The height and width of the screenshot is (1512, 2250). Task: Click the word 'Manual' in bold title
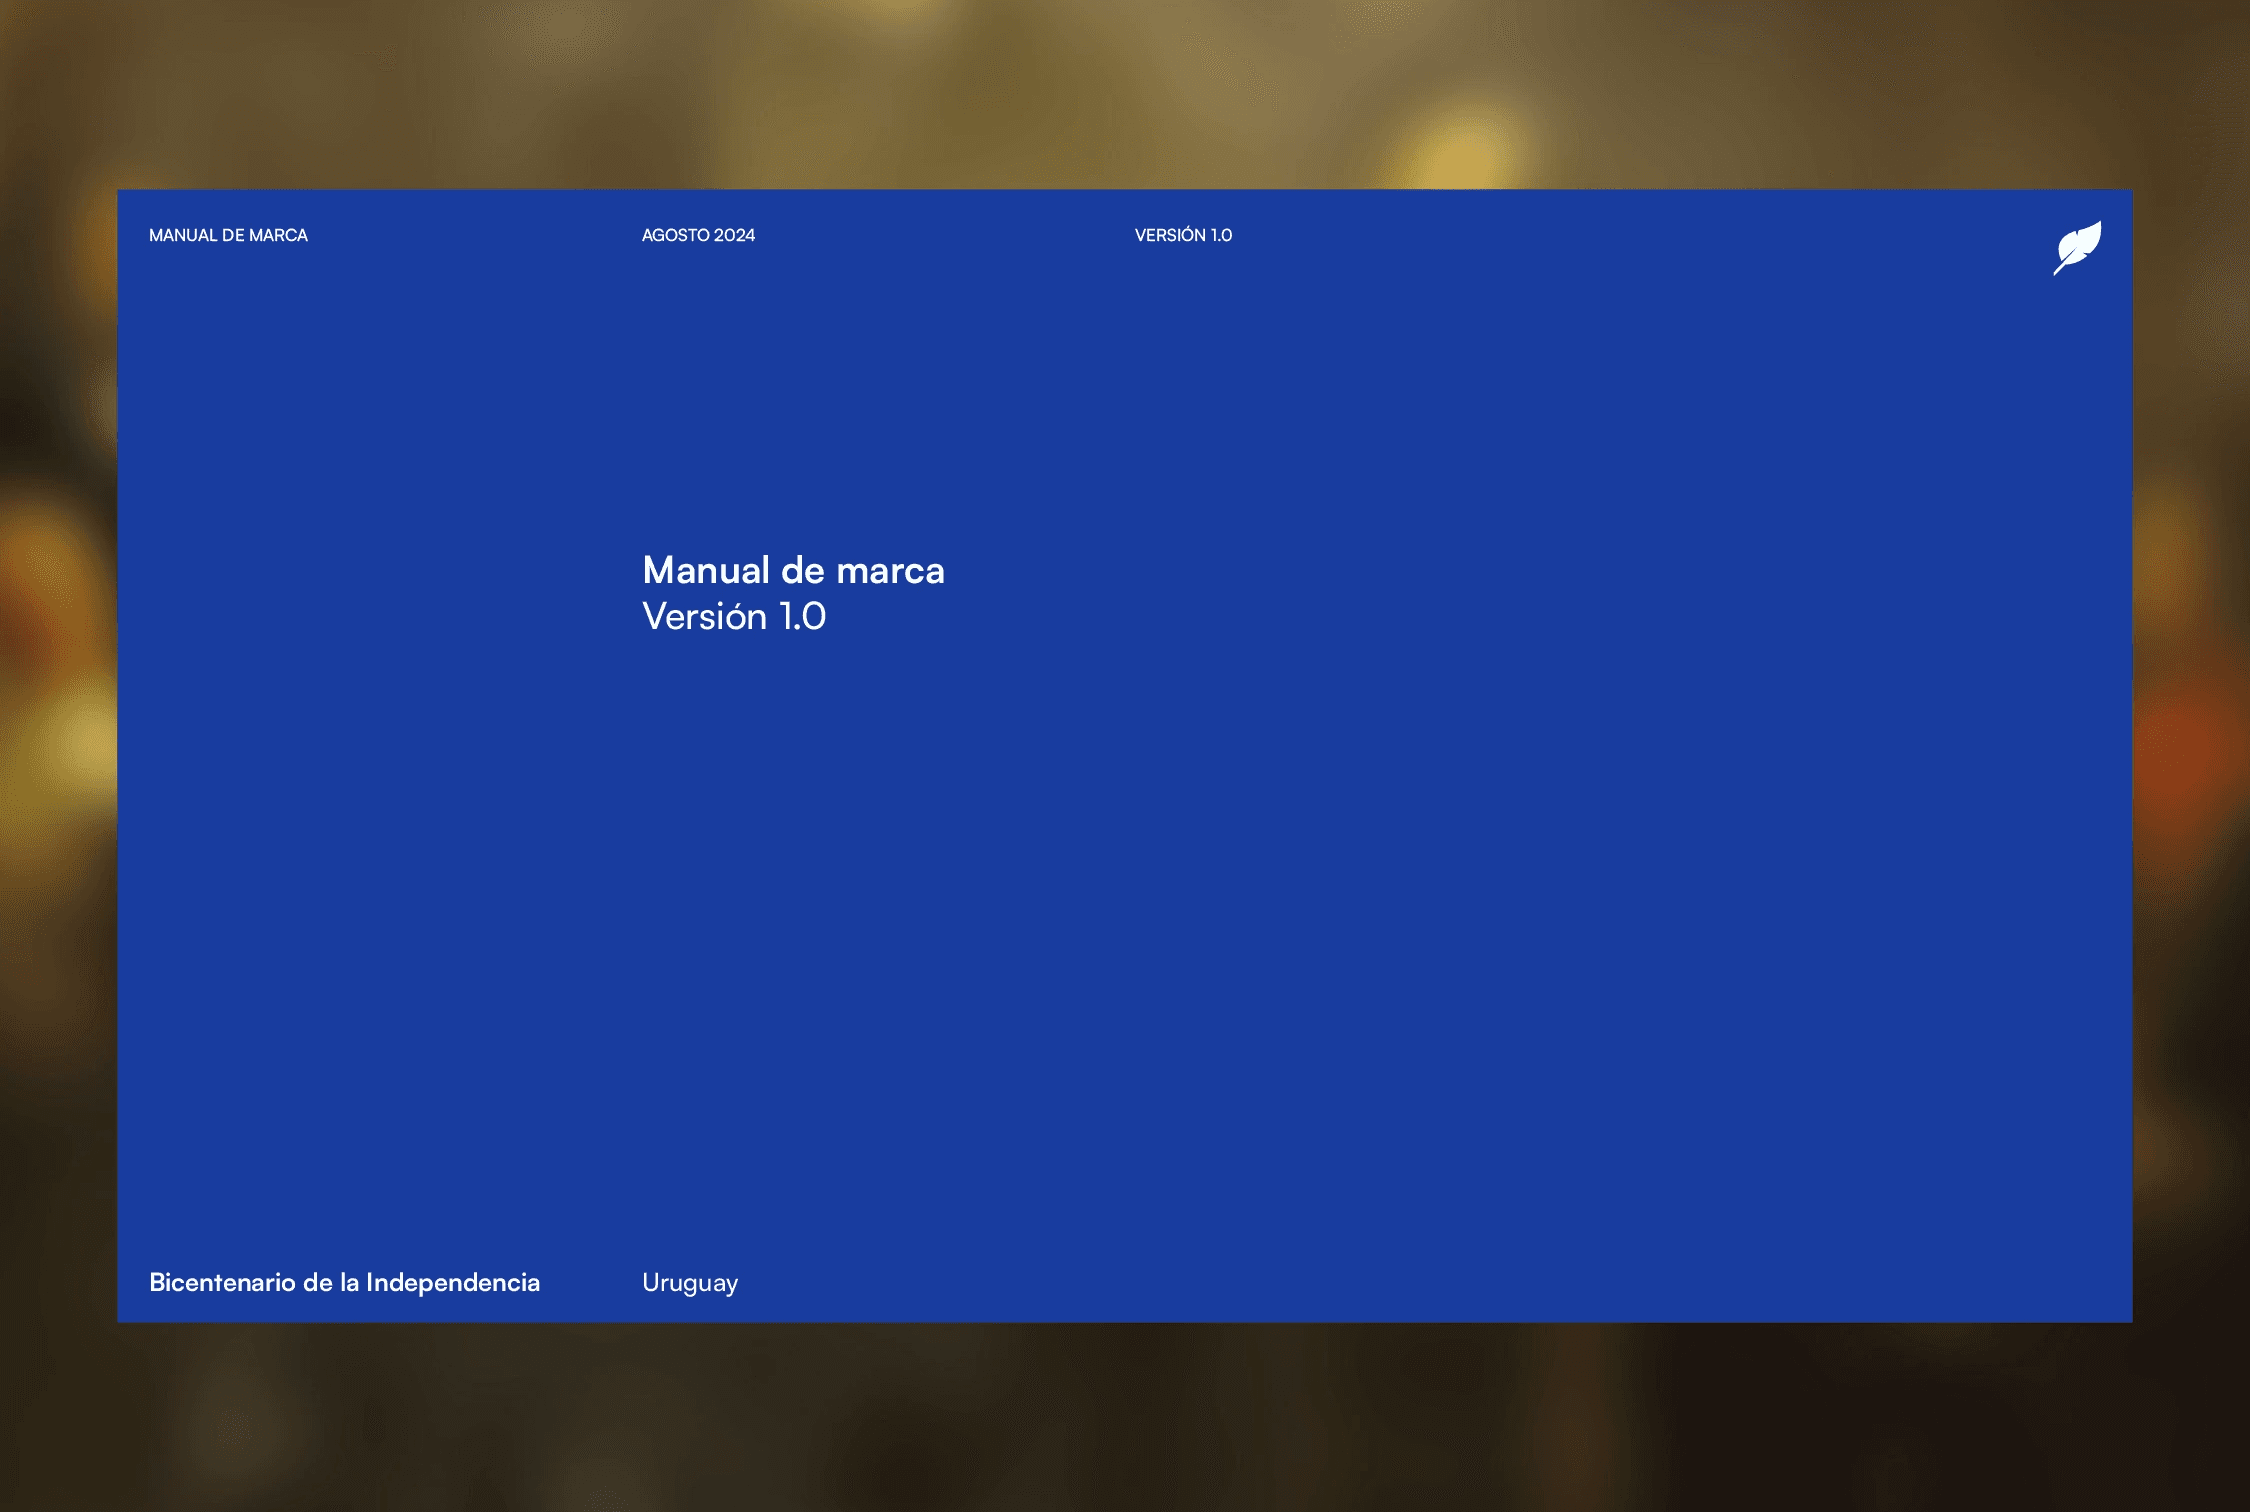point(706,570)
